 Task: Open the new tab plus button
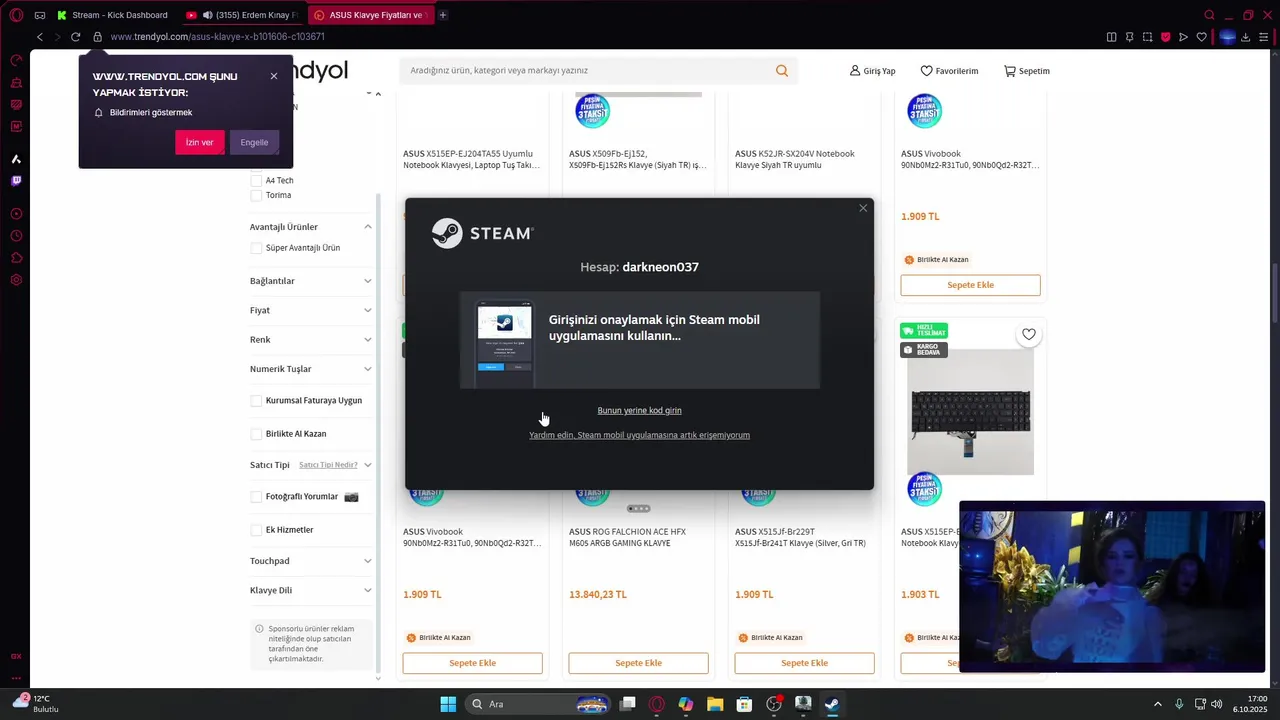click(x=443, y=15)
